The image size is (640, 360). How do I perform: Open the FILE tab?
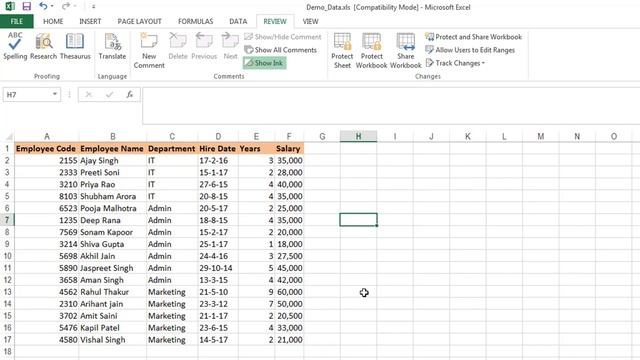pos(17,21)
